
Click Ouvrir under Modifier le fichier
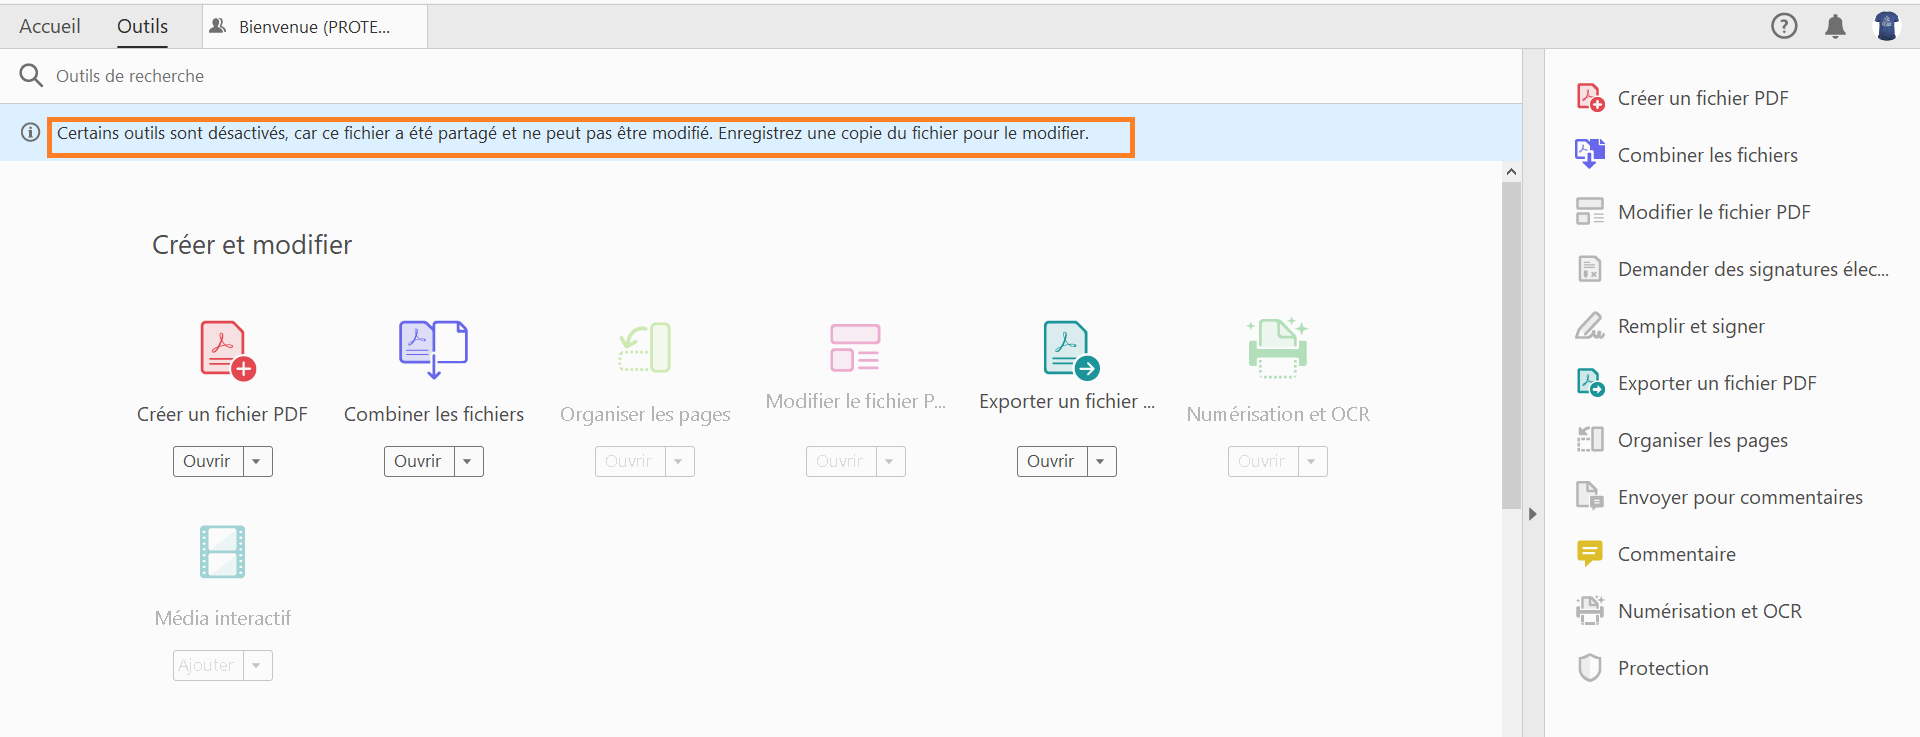click(x=841, y=461)
